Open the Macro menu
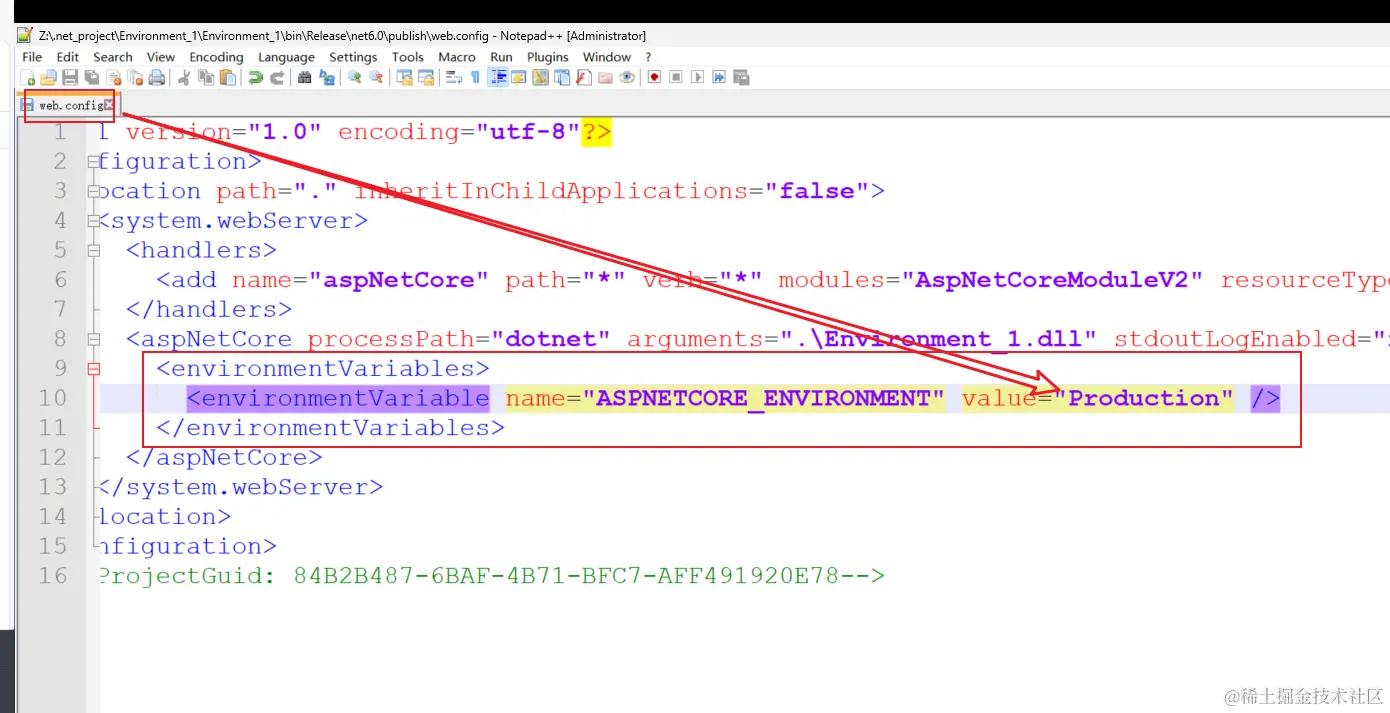 click(457, 57)
